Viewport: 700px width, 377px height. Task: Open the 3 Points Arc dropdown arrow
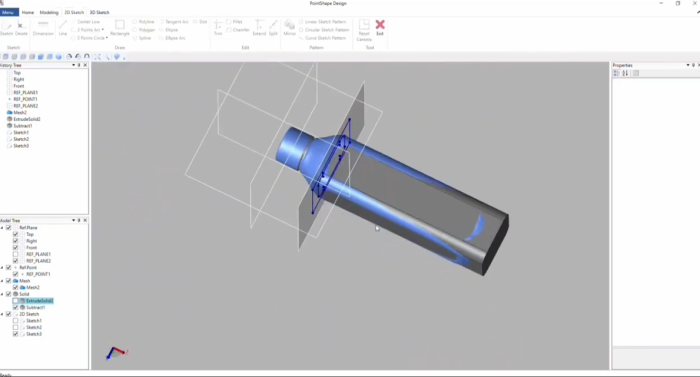tap(103, 30)
